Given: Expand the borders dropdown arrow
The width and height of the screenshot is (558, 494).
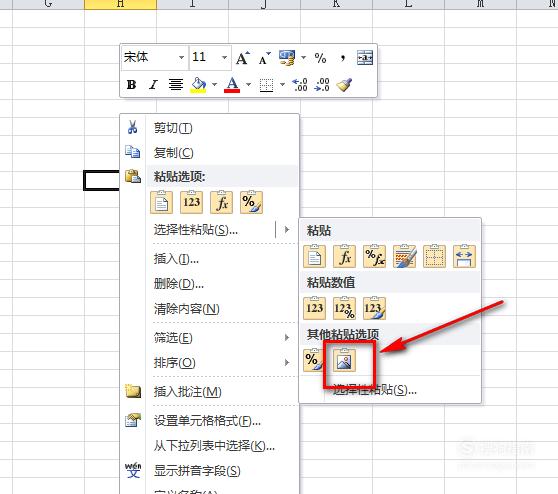Looking at the screenshot, I should tap(283, 85).
